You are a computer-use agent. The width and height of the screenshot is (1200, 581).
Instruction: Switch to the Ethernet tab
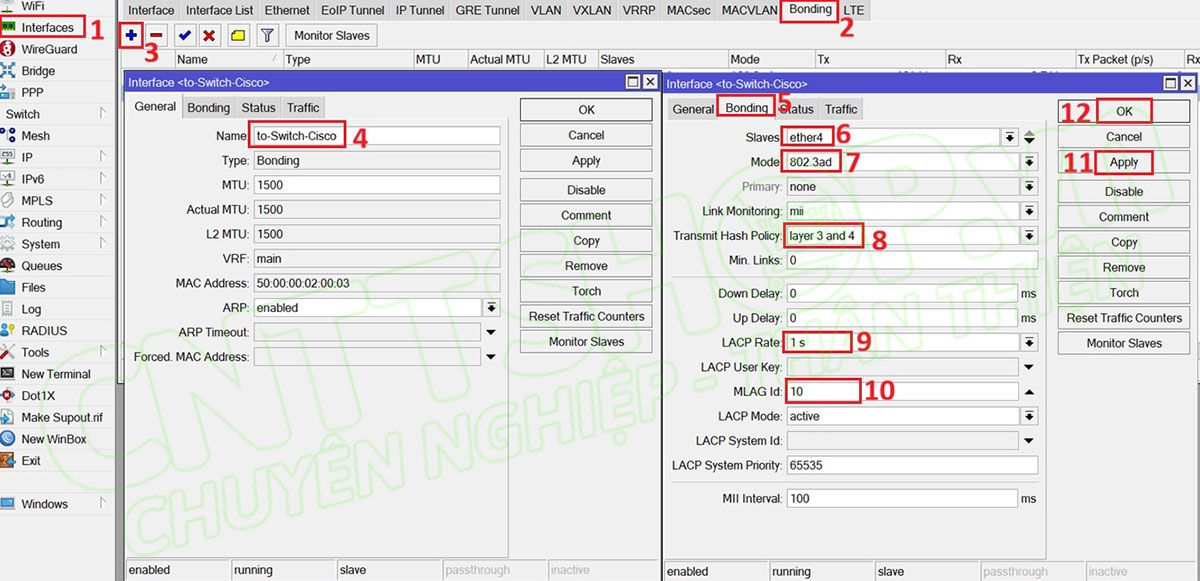287,10
